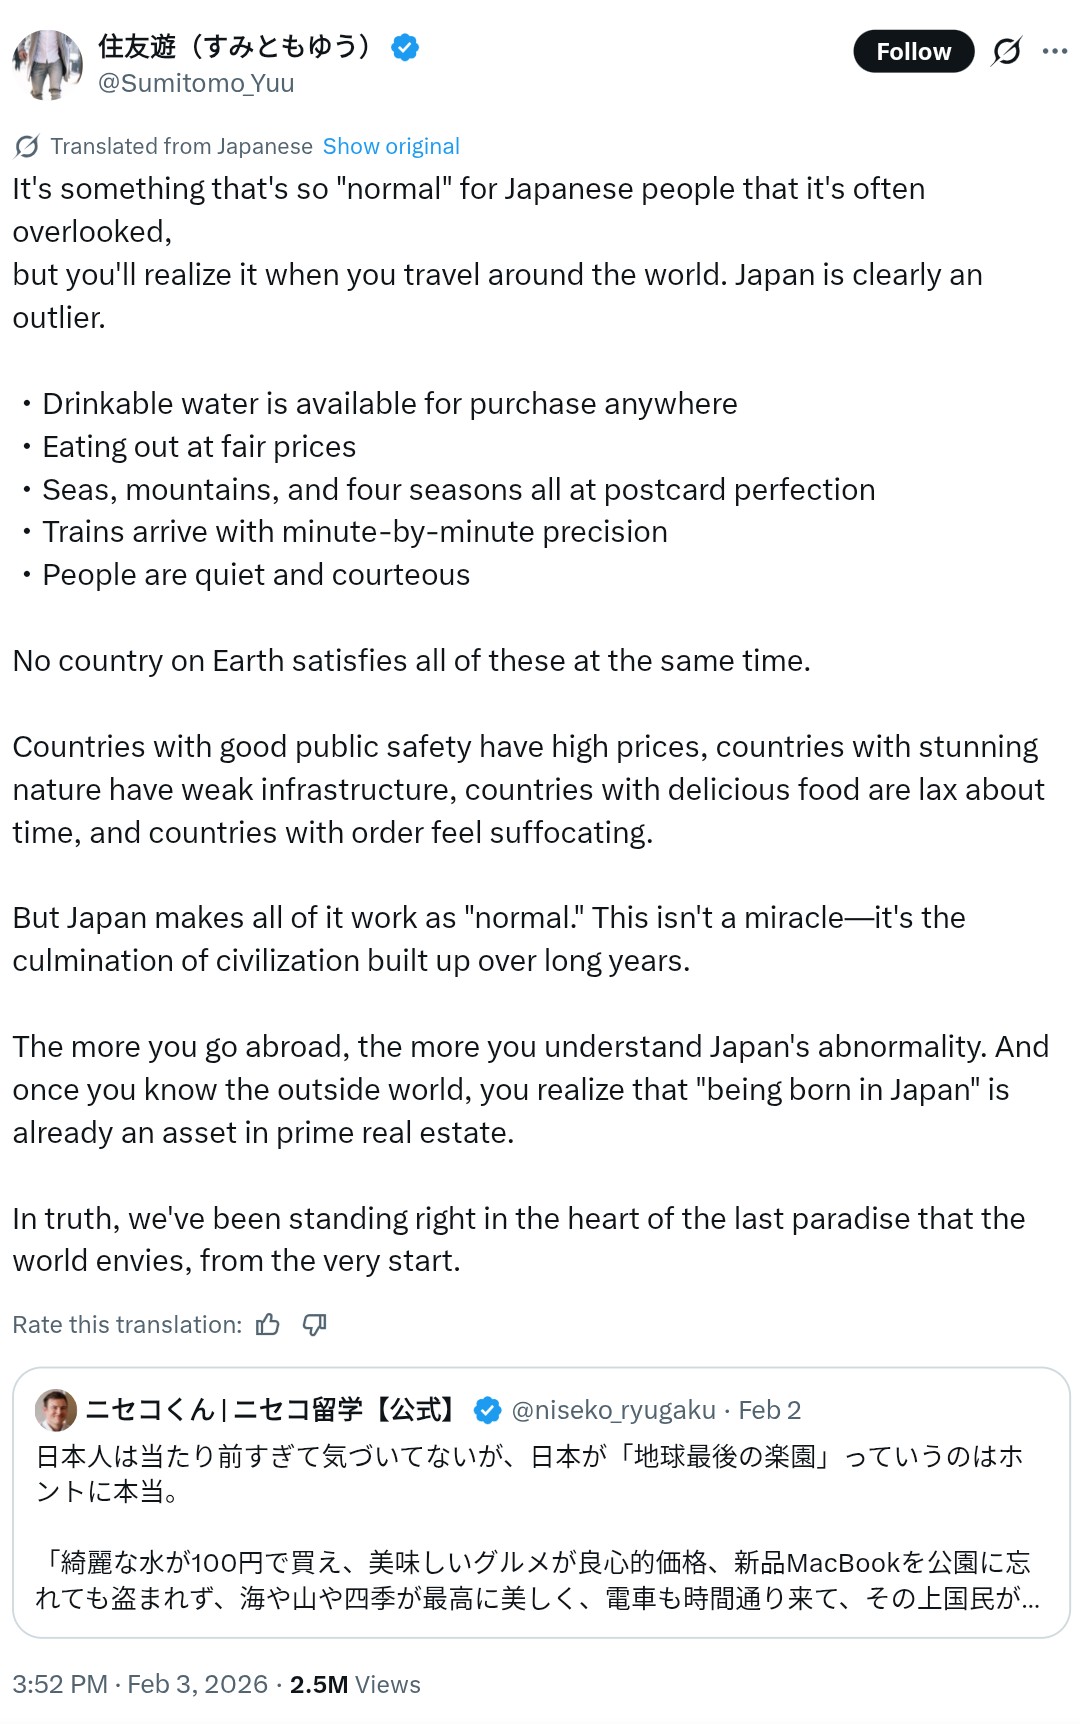Click the Follow button
Screen dimensions: 1080x1724
click(x=912, y=52)
